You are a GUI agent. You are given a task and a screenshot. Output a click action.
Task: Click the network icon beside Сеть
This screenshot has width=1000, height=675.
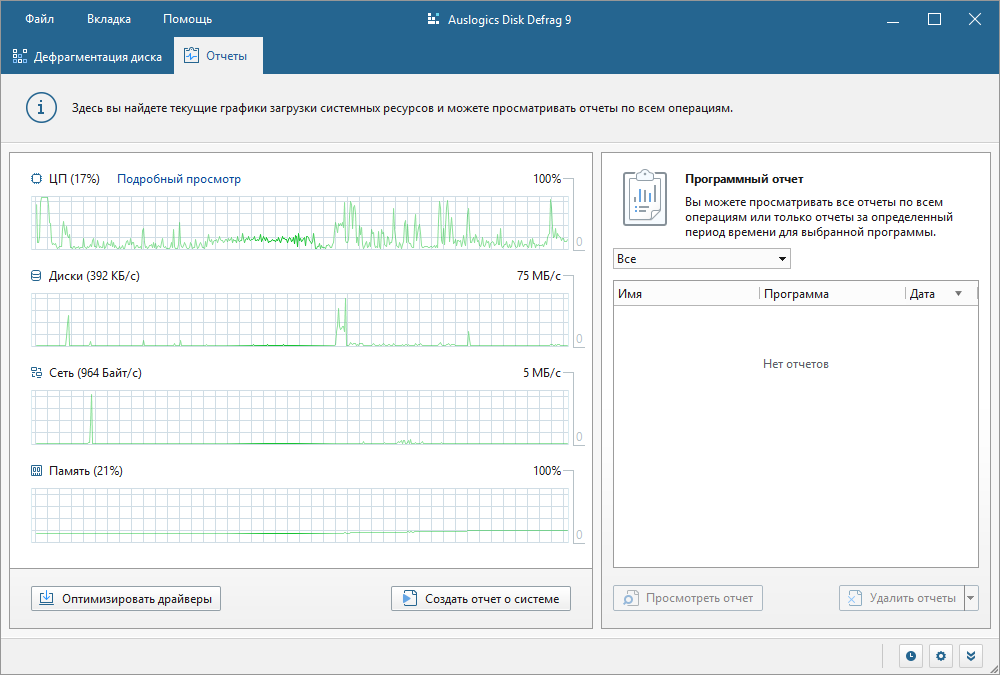tap(38, 373)
